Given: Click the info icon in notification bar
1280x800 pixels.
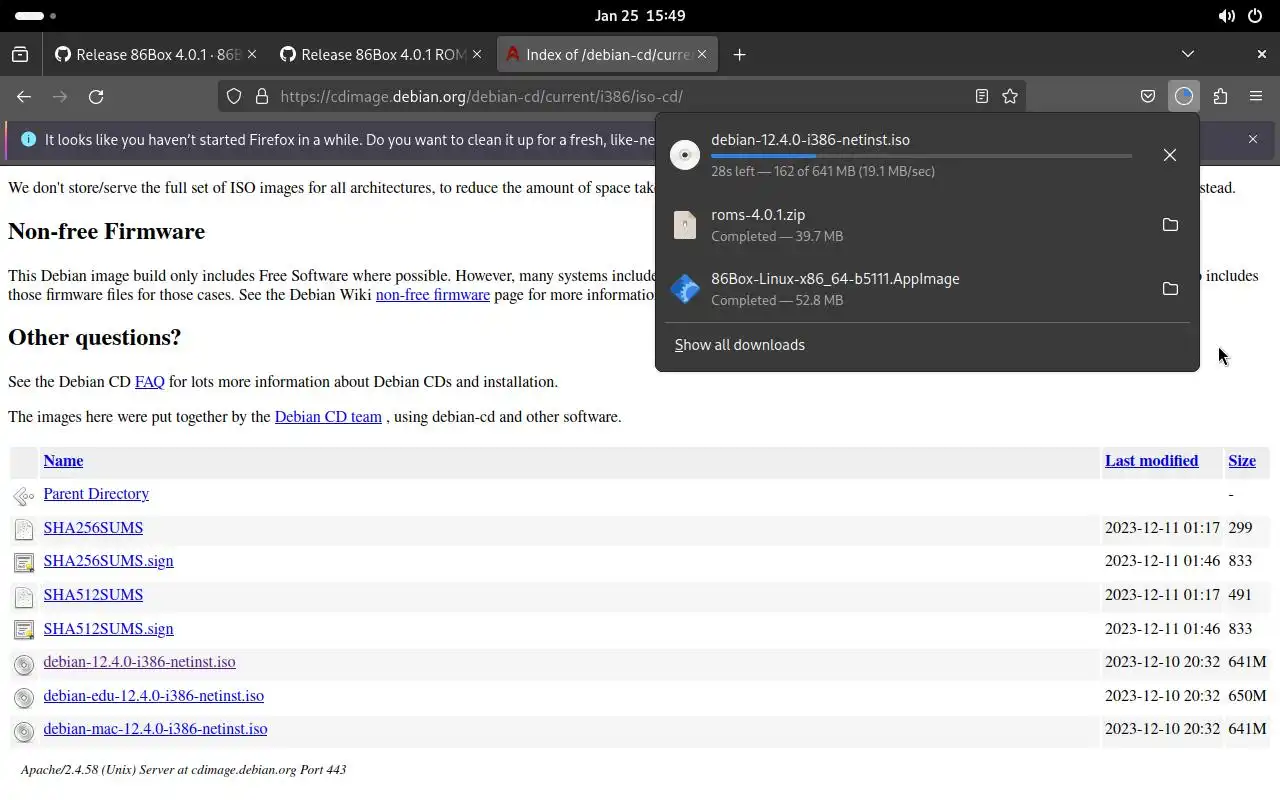Looking at the screenshot, I should [28, 140].
